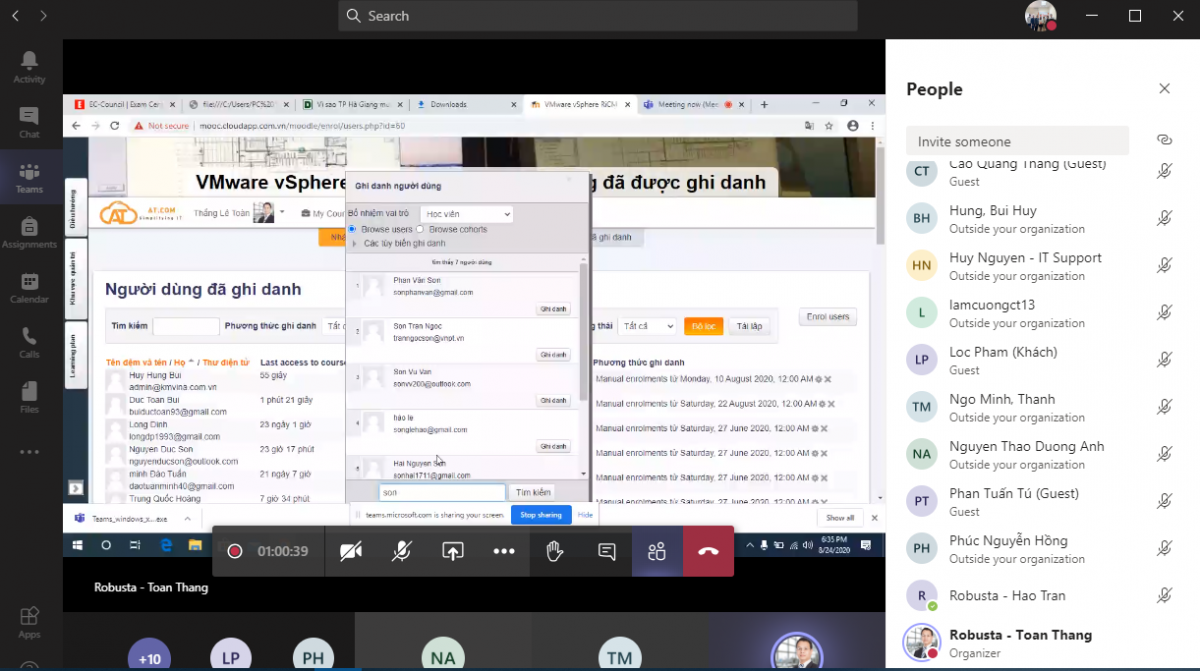Viewport: 1200px width, 671px height.
Task: Switch to Meeting now browser tab
Action: coord(692,104)
